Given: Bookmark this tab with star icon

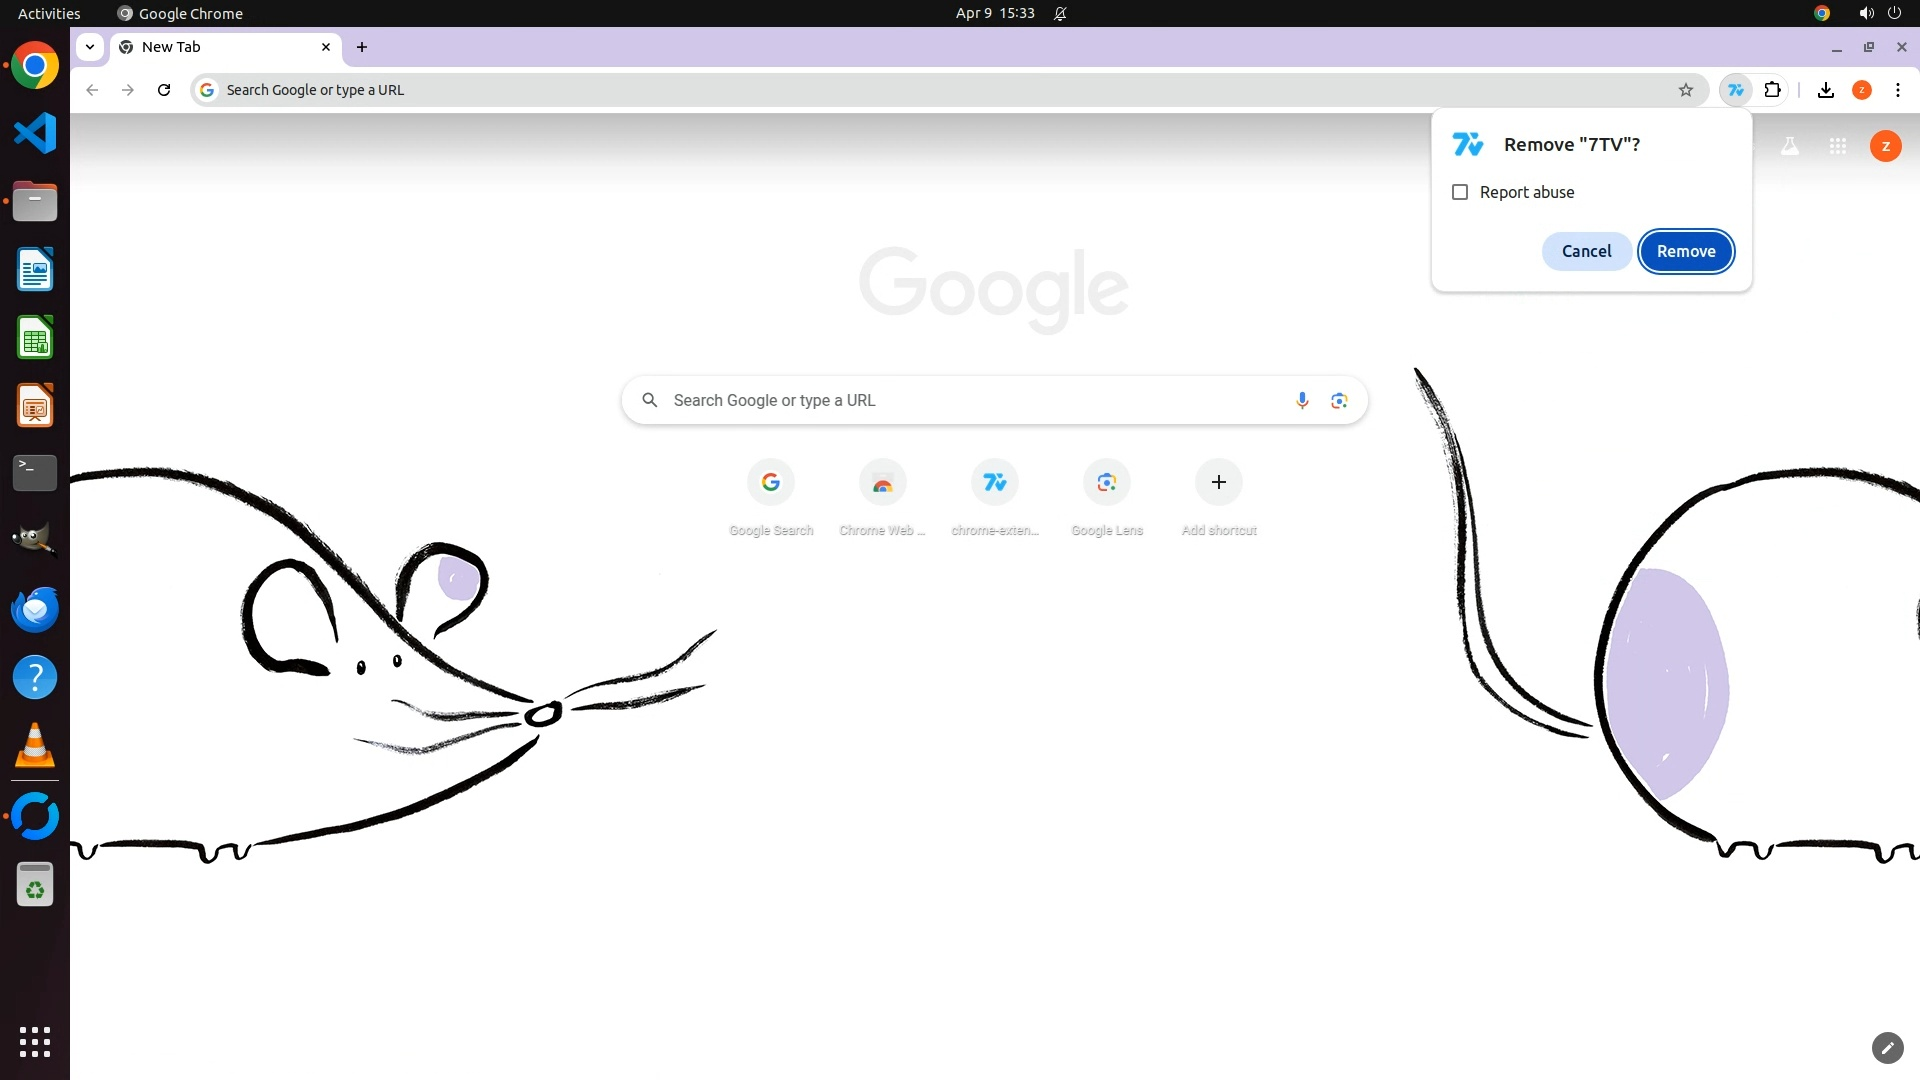Looking at the screenshot, I should tap(1686, 90).
